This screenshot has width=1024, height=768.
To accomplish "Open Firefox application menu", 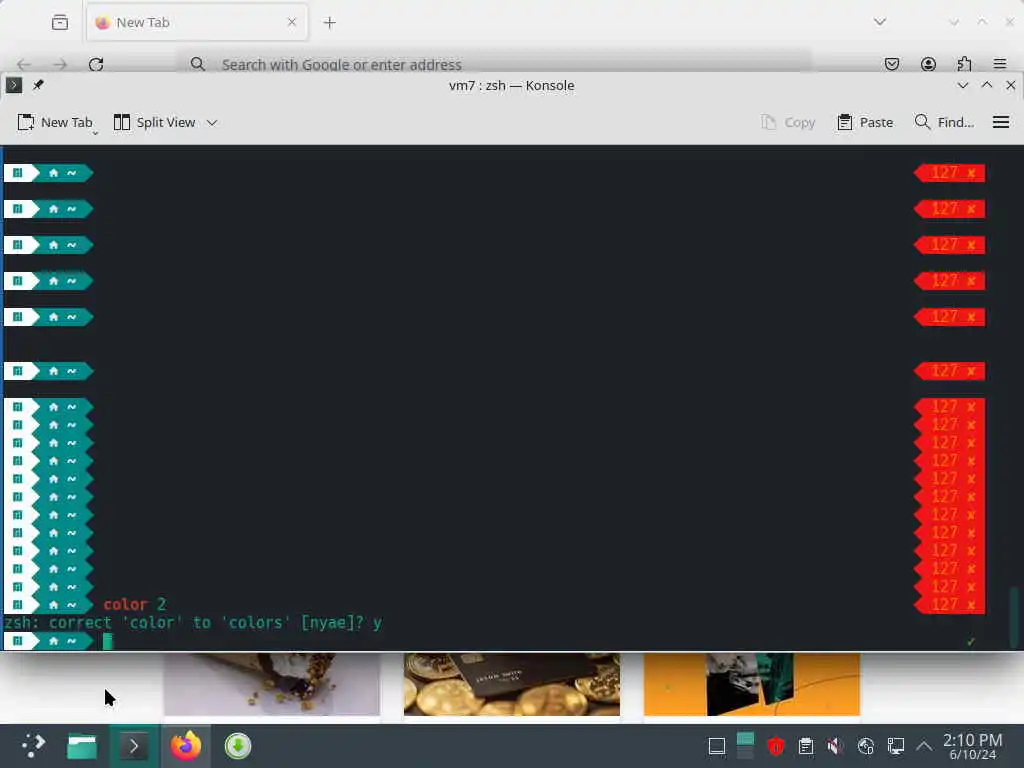I will 999,64.
